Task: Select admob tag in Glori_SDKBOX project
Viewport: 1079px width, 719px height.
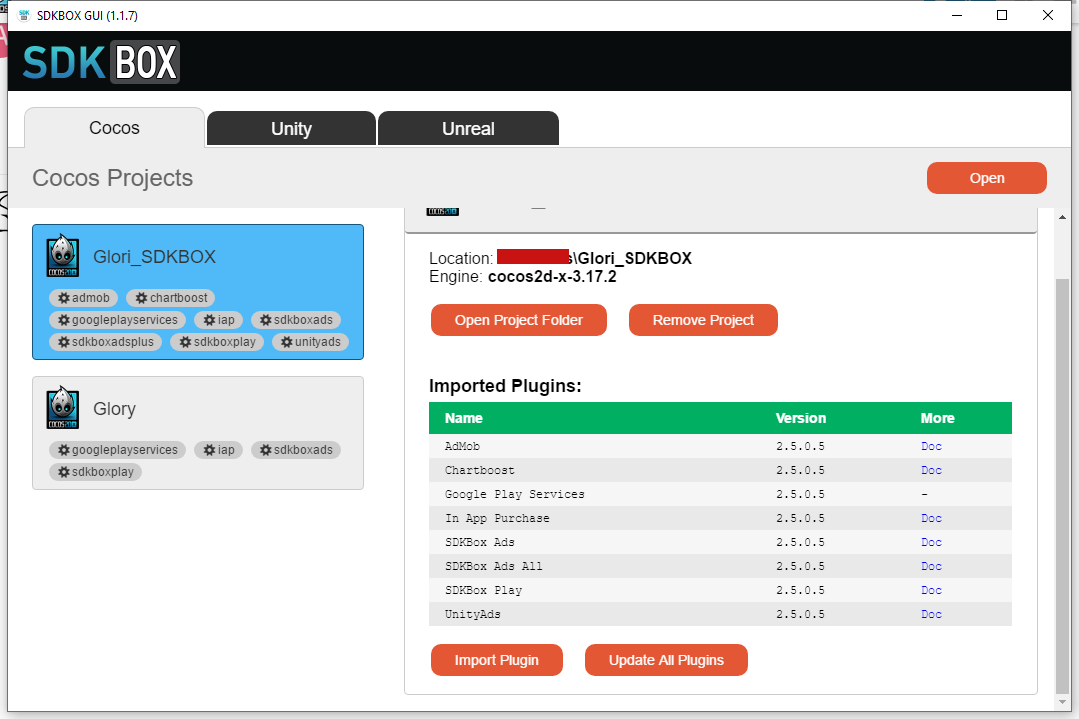Action: 83,298
